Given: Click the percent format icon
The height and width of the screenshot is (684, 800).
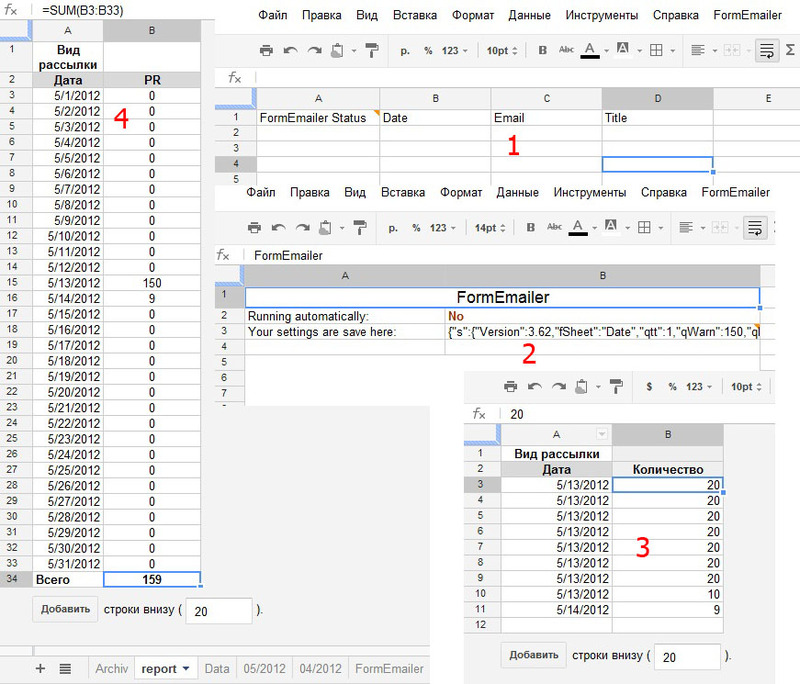Looking at the screenshot, I should pos(428,49).
